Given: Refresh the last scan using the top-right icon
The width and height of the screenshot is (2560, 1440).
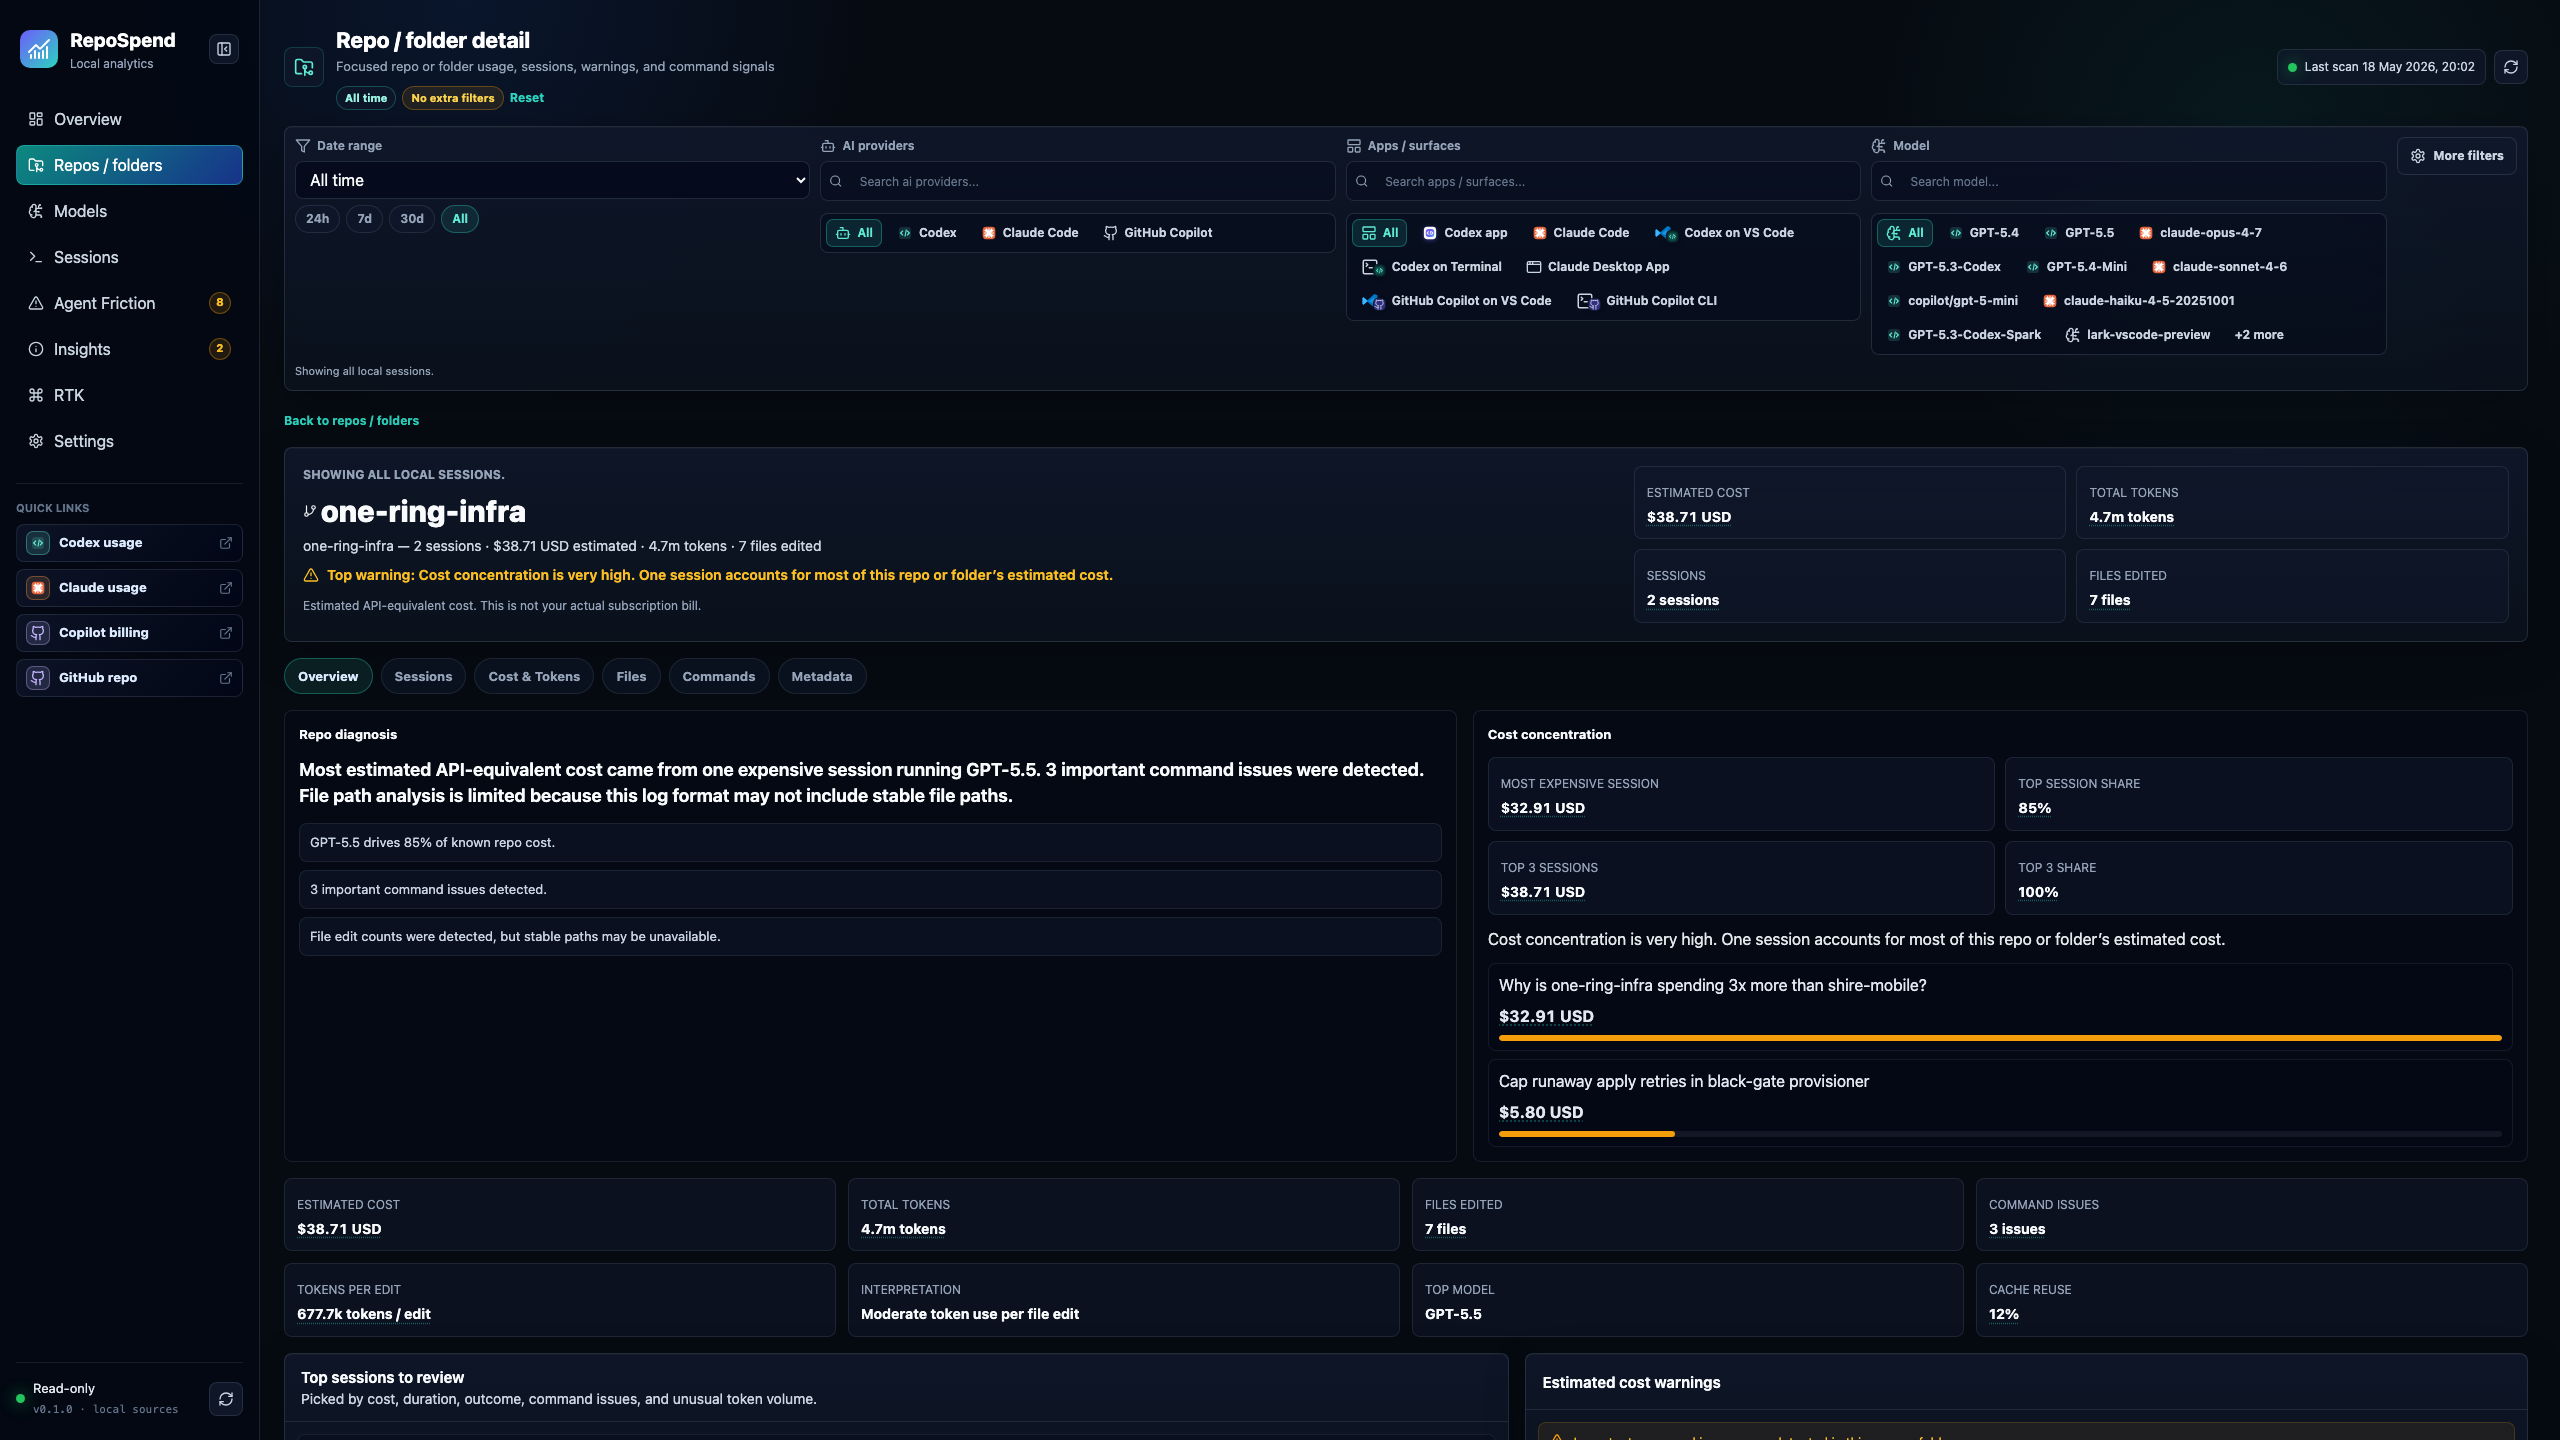Looking at the screenshot, I should click(x=2510, y=67).
